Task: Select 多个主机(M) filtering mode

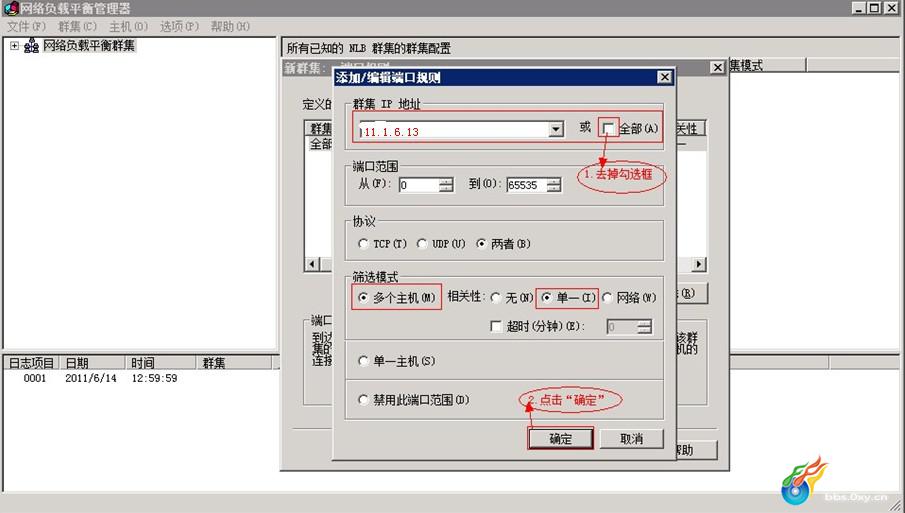Action: 363,298
